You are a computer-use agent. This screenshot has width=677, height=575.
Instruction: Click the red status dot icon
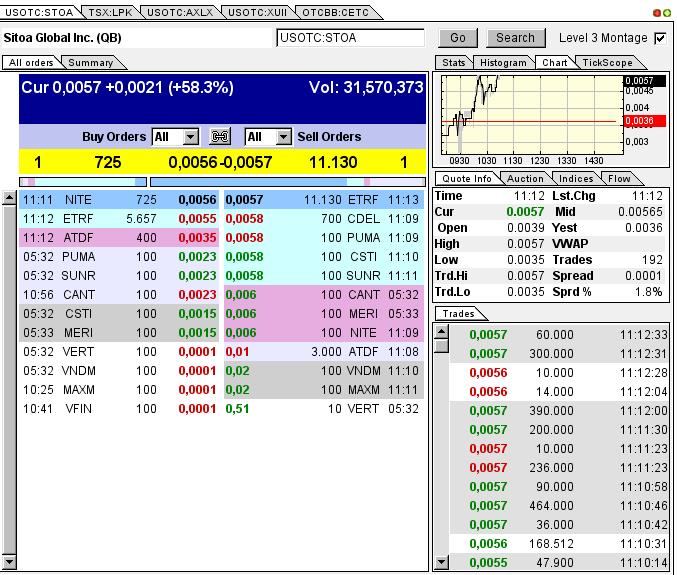pos(657,13)
